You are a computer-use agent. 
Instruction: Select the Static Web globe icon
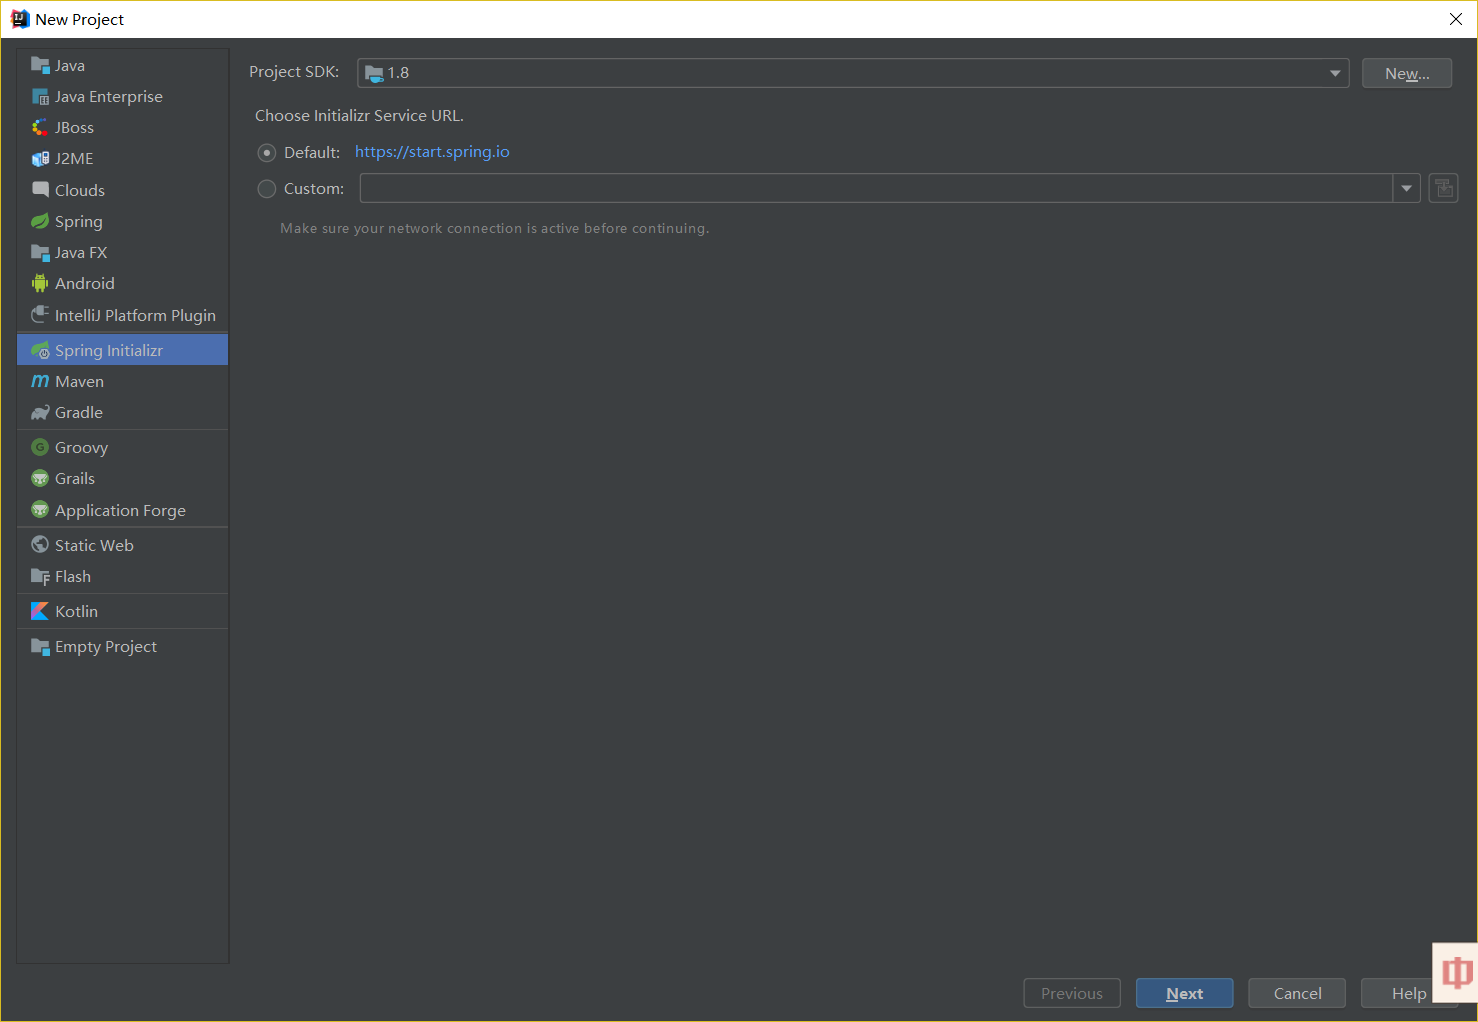click(x=40, y=544)
